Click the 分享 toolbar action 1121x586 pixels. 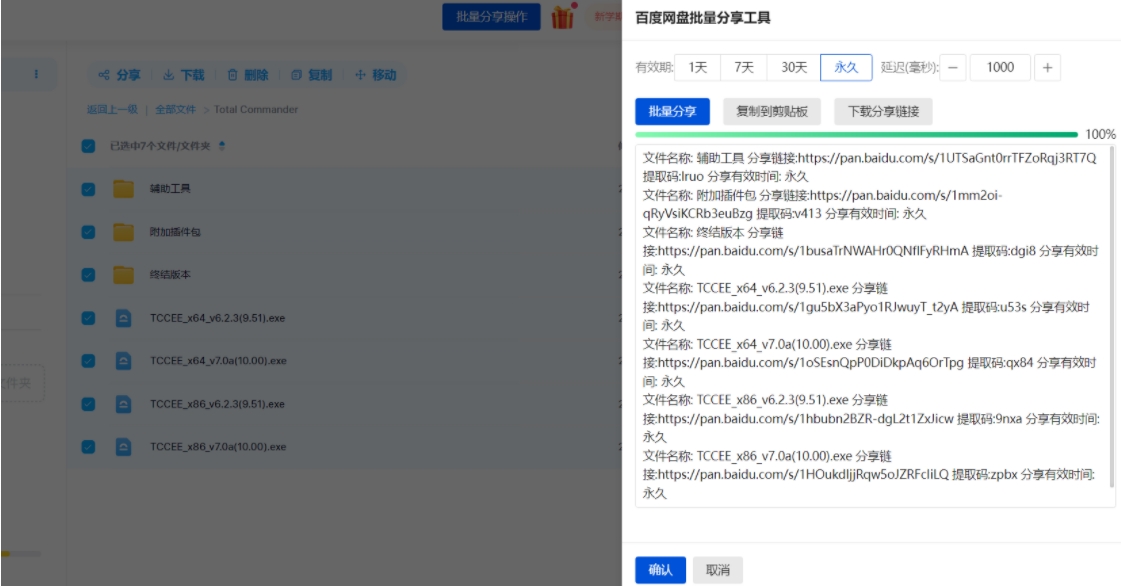point(119,75)
